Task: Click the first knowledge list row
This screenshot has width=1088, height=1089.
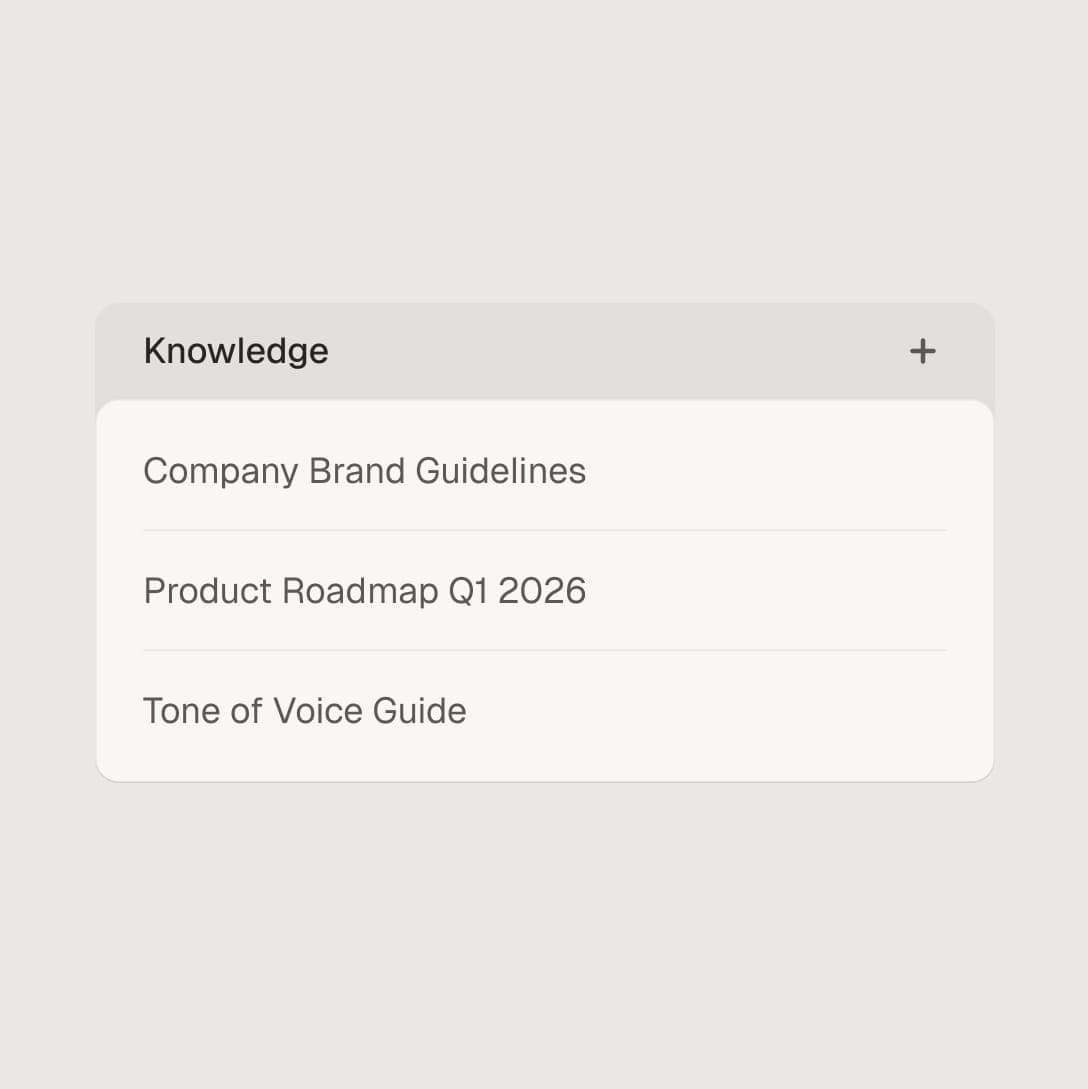Action: point(544,470)
